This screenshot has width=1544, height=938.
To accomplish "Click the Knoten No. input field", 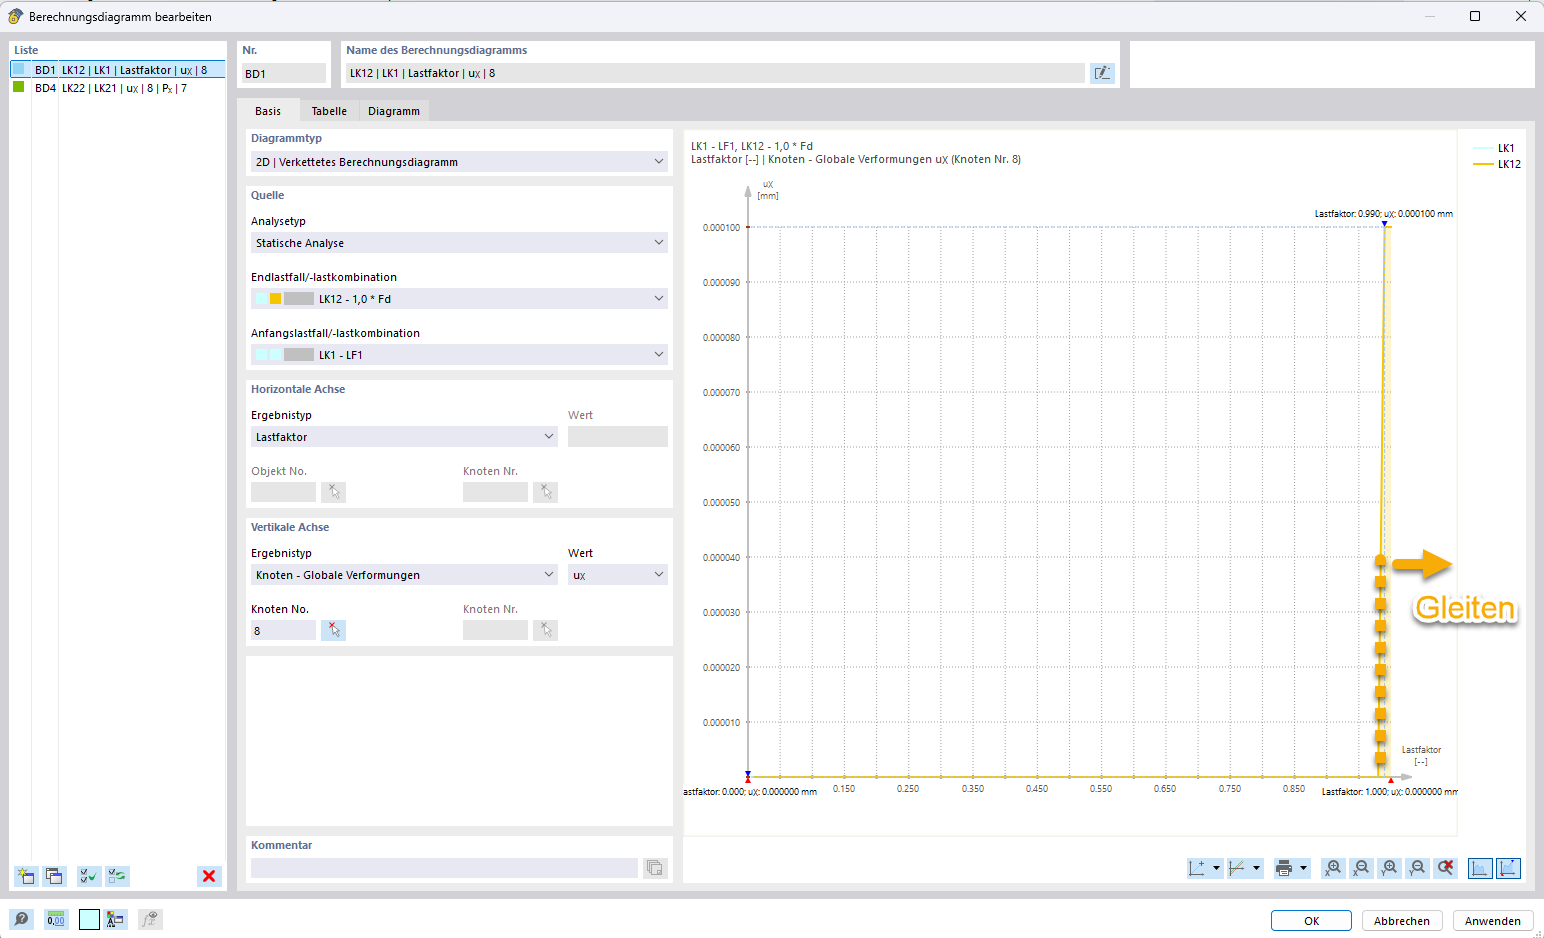I will pyautogui.click(x=283, y=630).
